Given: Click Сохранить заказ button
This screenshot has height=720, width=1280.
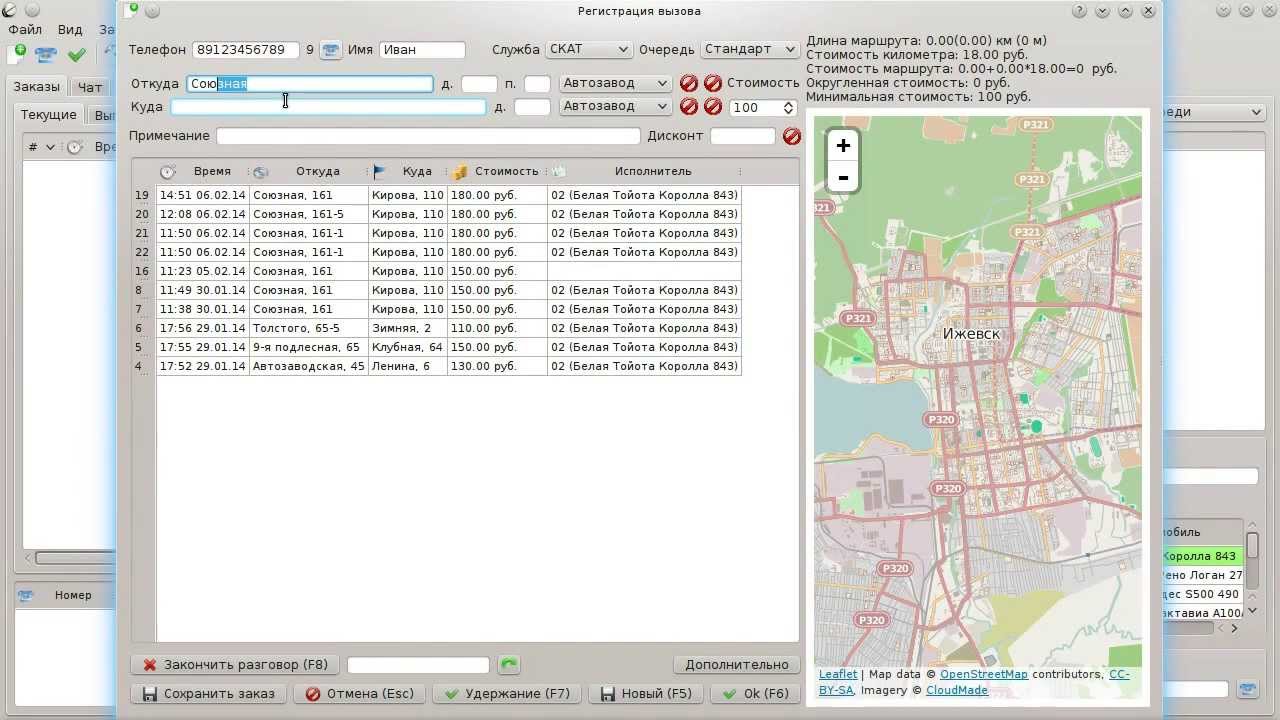Looking at the screenshot, I should coord(209,694).
